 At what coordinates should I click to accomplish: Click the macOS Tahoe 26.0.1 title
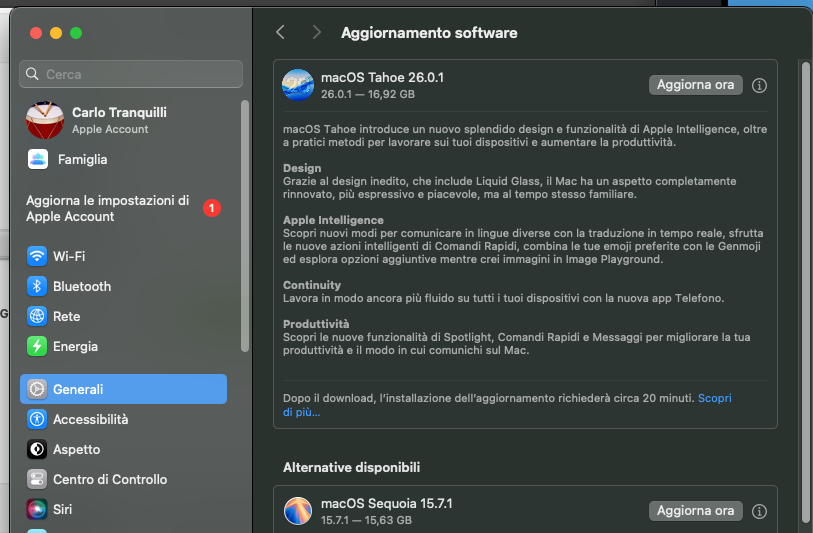click(383, 78)
